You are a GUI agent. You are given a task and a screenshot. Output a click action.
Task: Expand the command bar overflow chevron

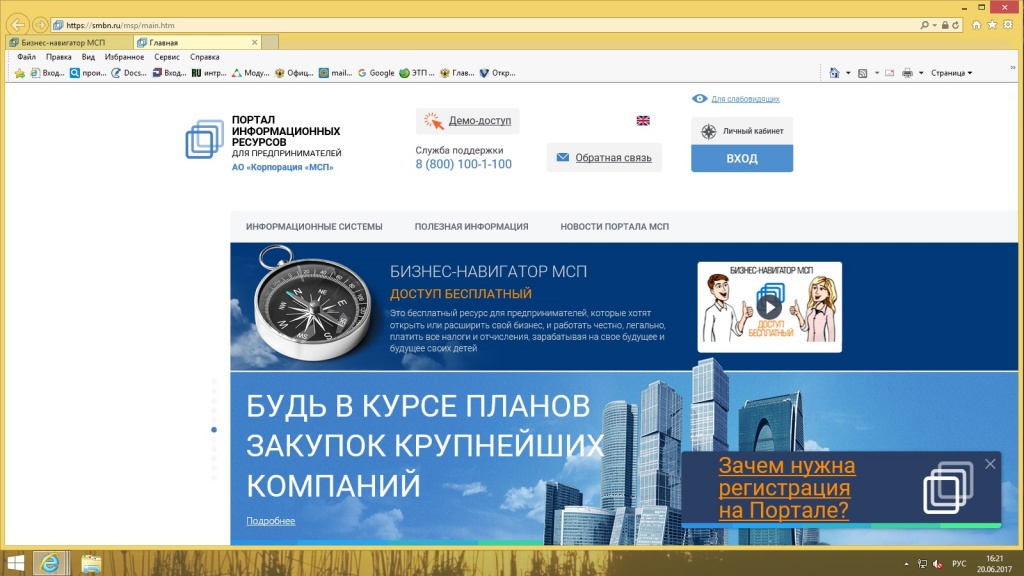[1013, 67]
